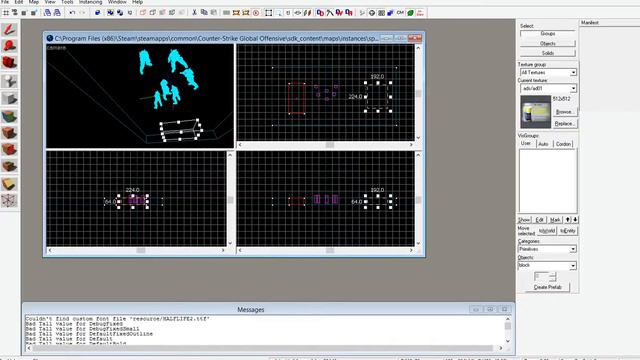Viewport: 640px width, 360px height.
Task: Click the VisGroups Show button
Action: pyautogui.click(x=524, y=220)
